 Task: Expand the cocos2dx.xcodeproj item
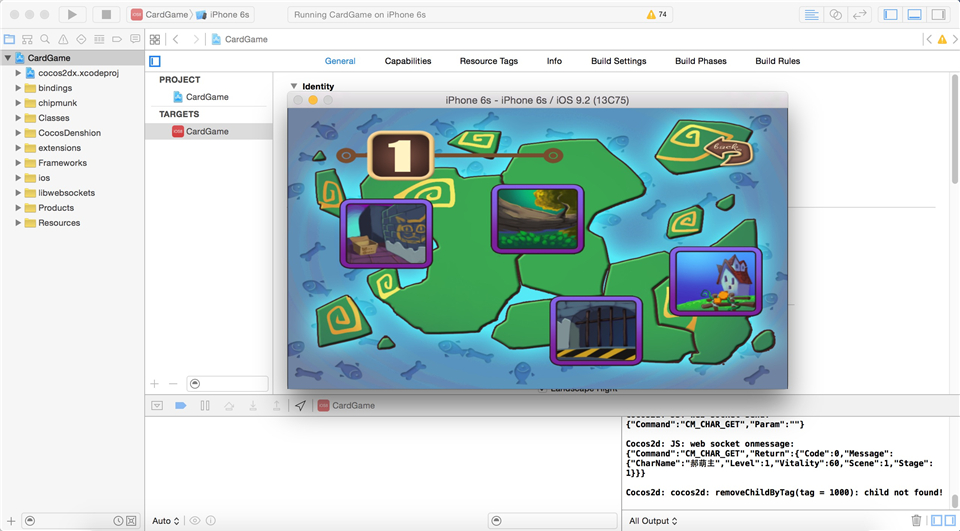click(18, 73)
